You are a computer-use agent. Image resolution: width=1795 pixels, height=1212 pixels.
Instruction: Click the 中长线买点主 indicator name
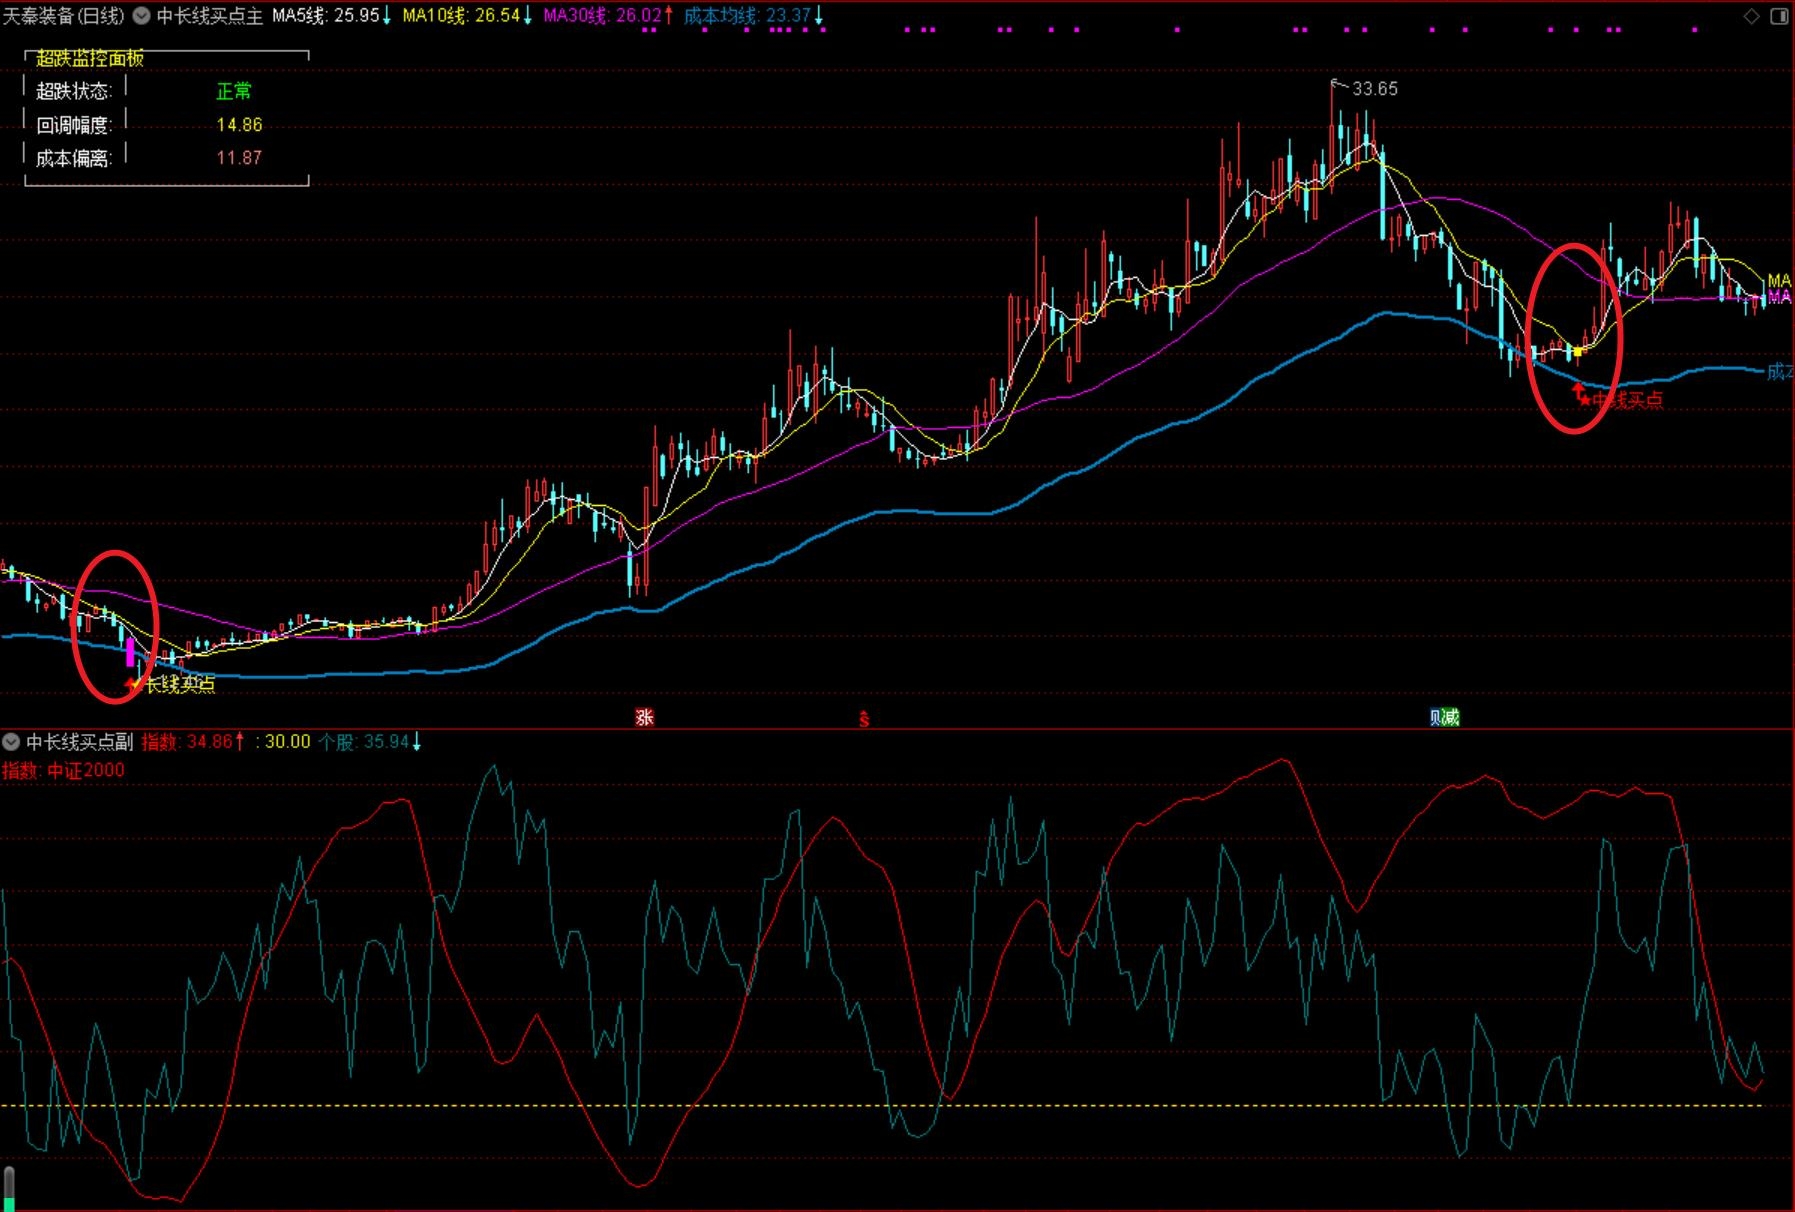[209, 16]
